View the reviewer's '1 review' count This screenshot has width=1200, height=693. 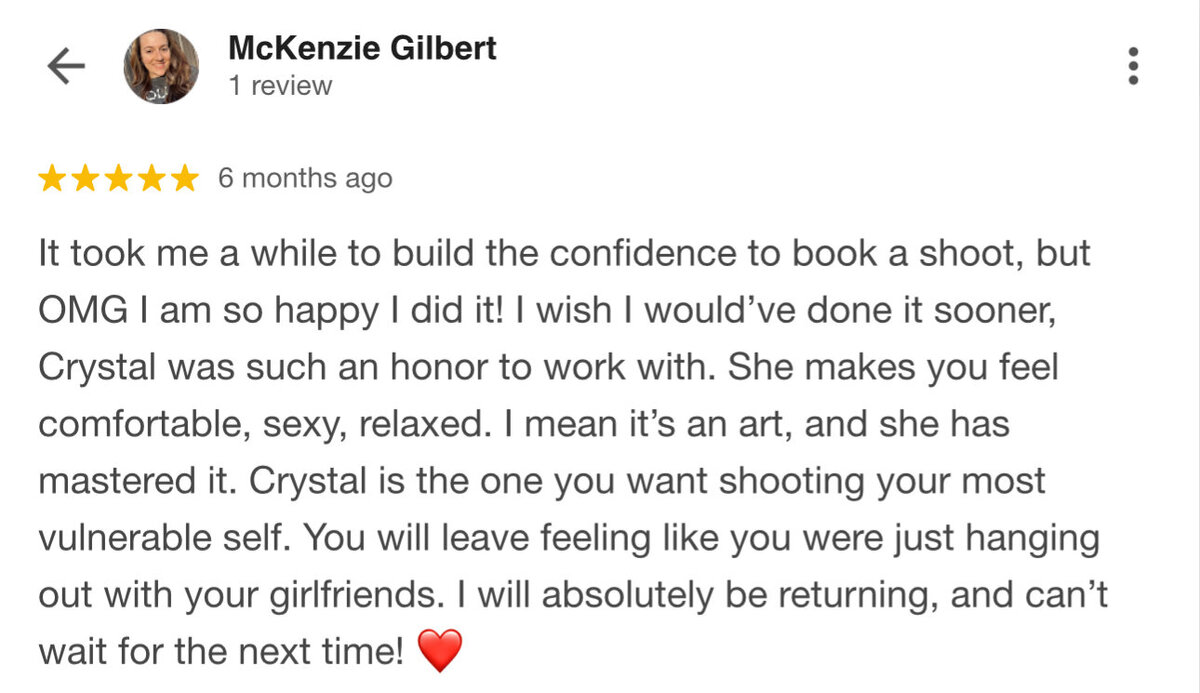280,86
